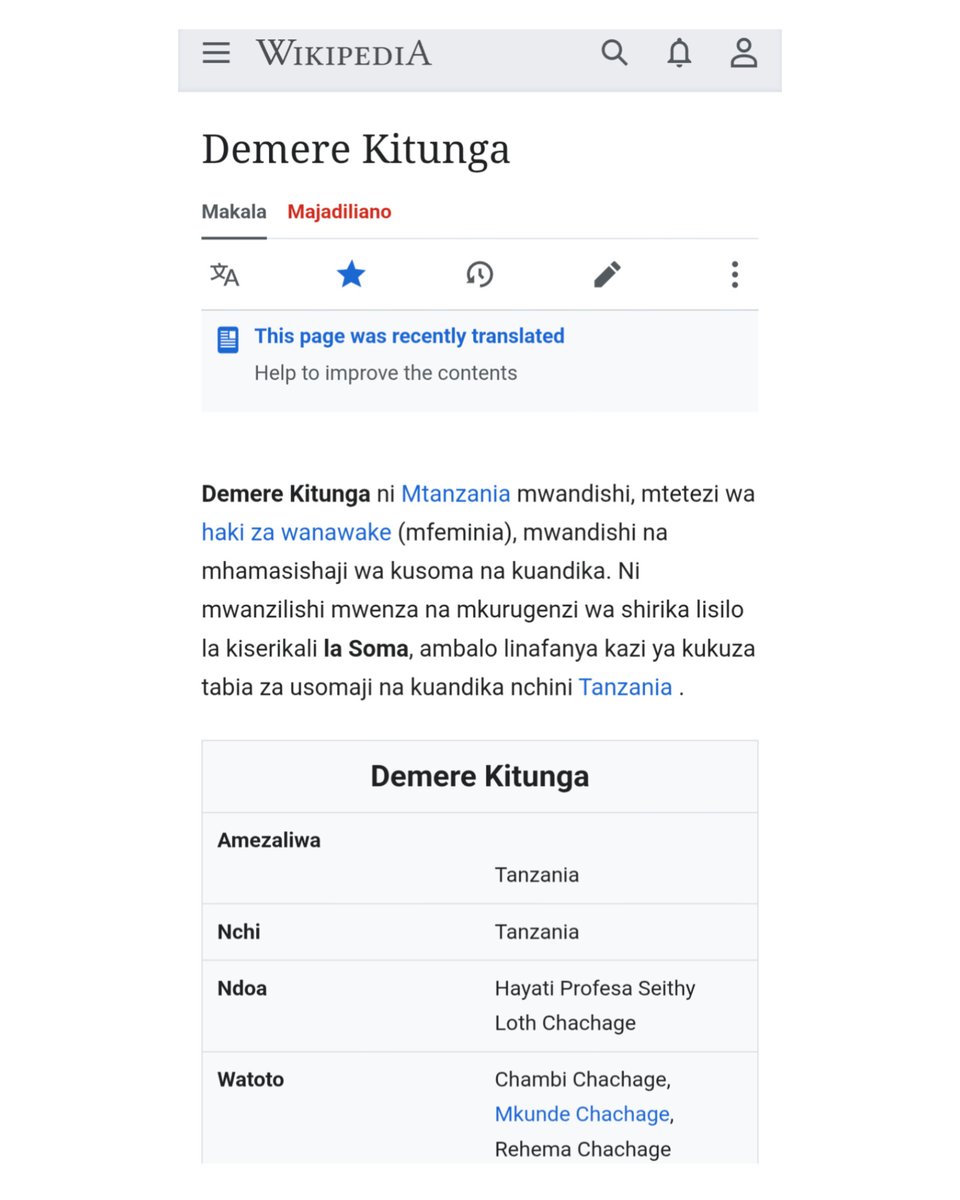
Task: Open the search icon
Action: pos(615,53)
